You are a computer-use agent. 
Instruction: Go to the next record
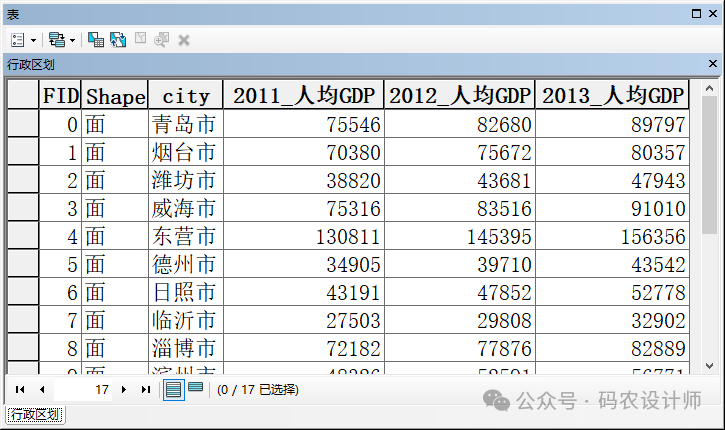pos(124,389)
